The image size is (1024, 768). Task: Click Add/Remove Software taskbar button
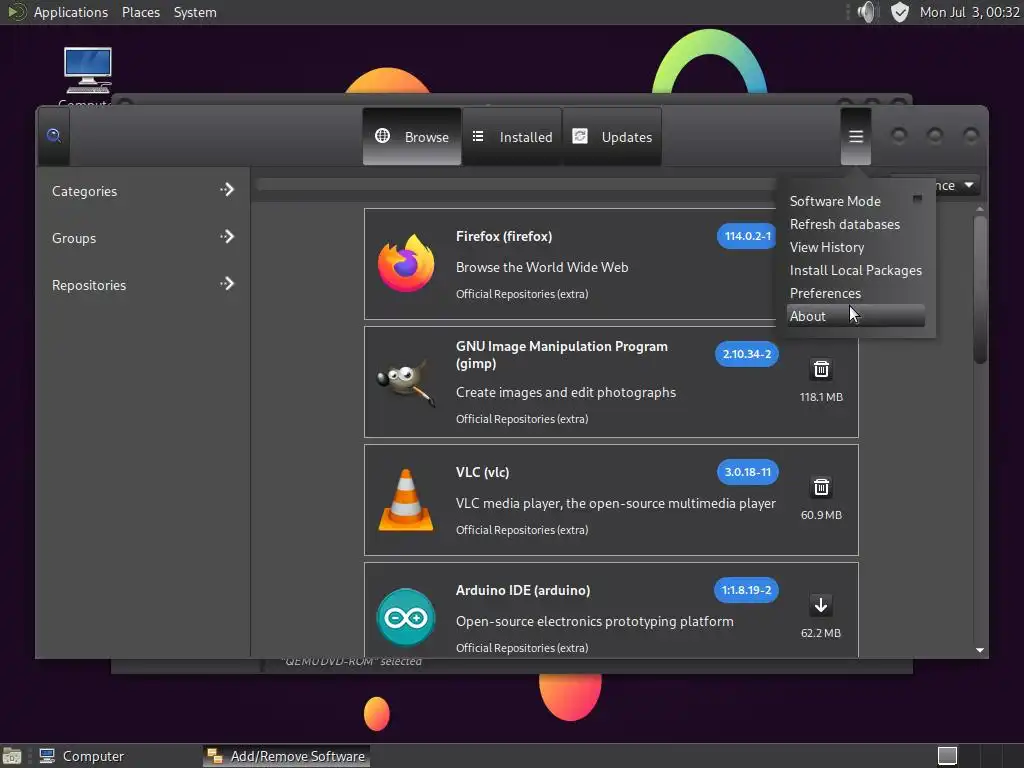coord(286,756)
